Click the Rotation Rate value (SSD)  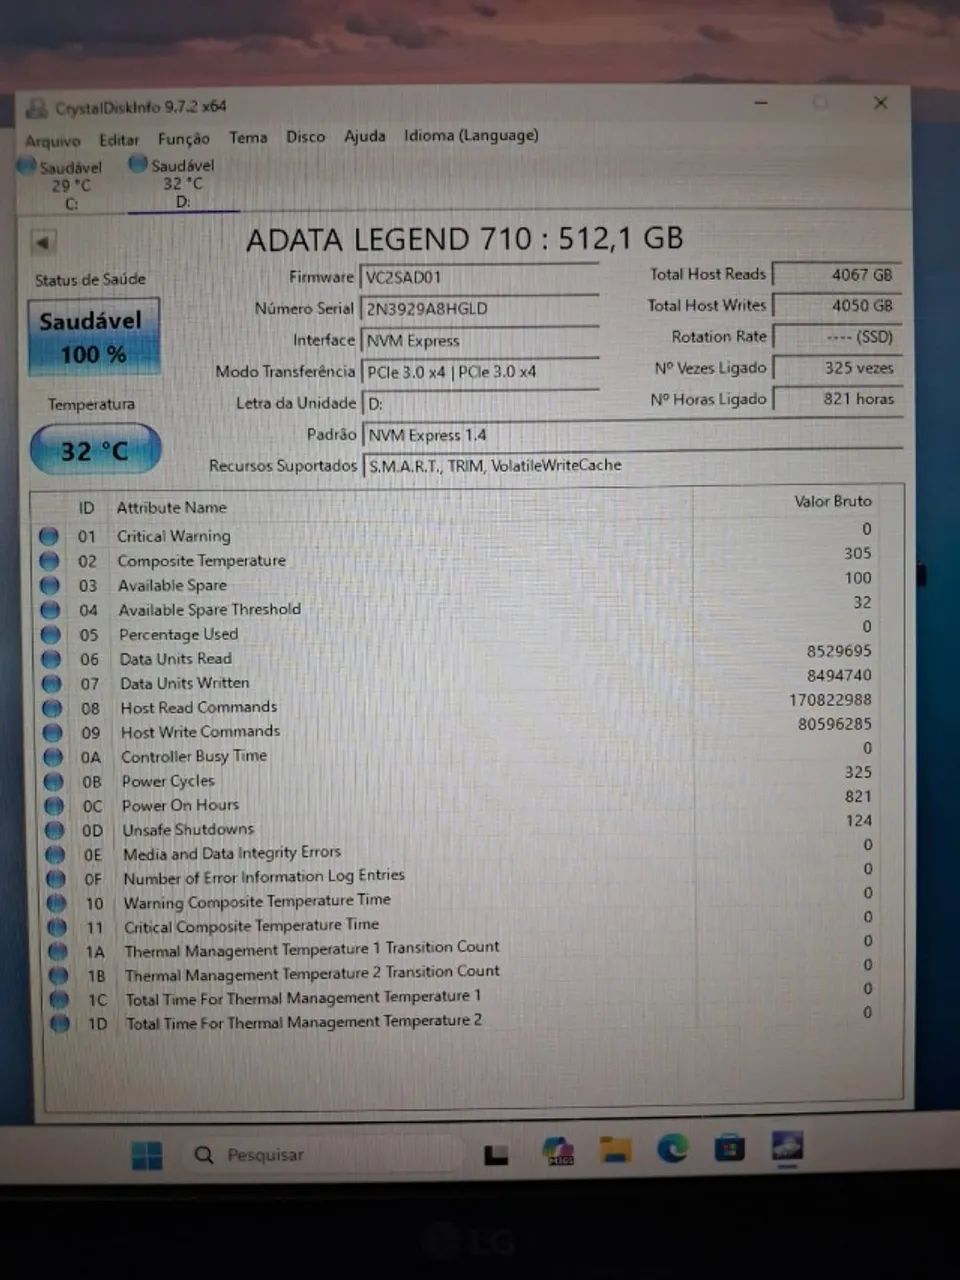(838, 337)
